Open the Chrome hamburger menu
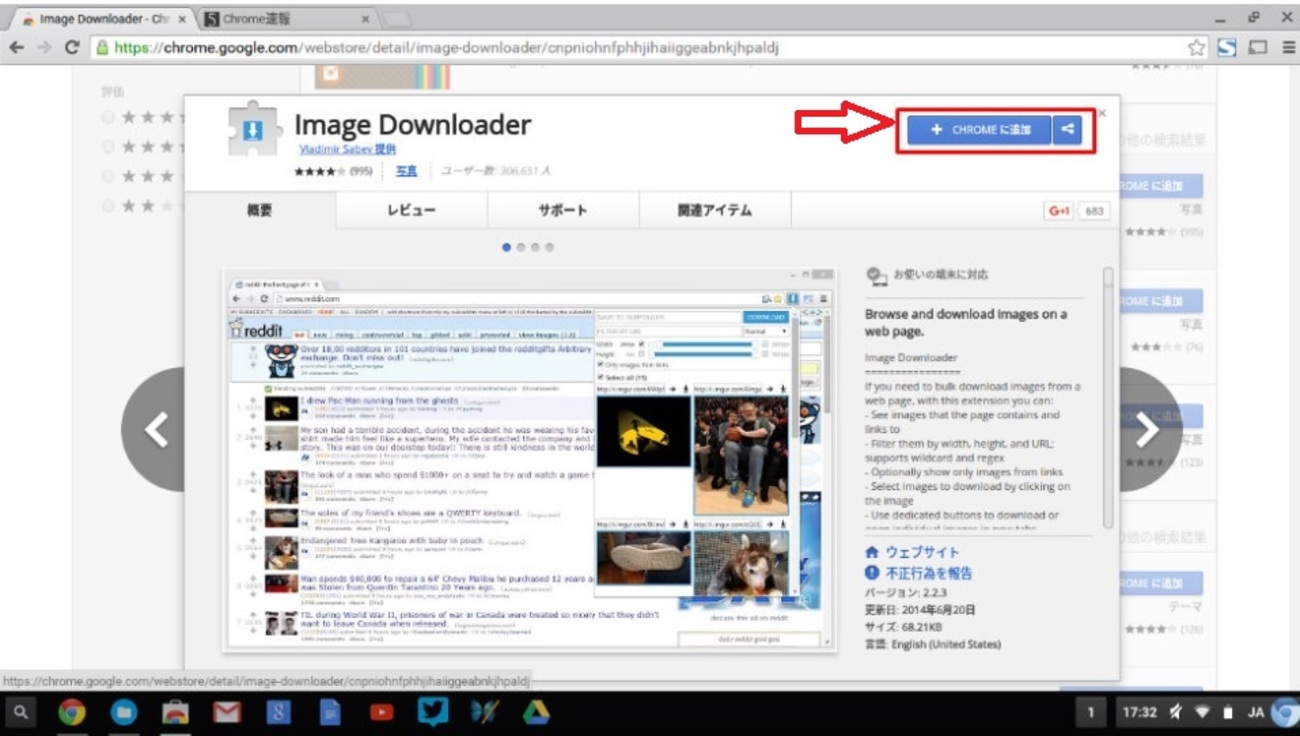 (x=1288, y=47)
